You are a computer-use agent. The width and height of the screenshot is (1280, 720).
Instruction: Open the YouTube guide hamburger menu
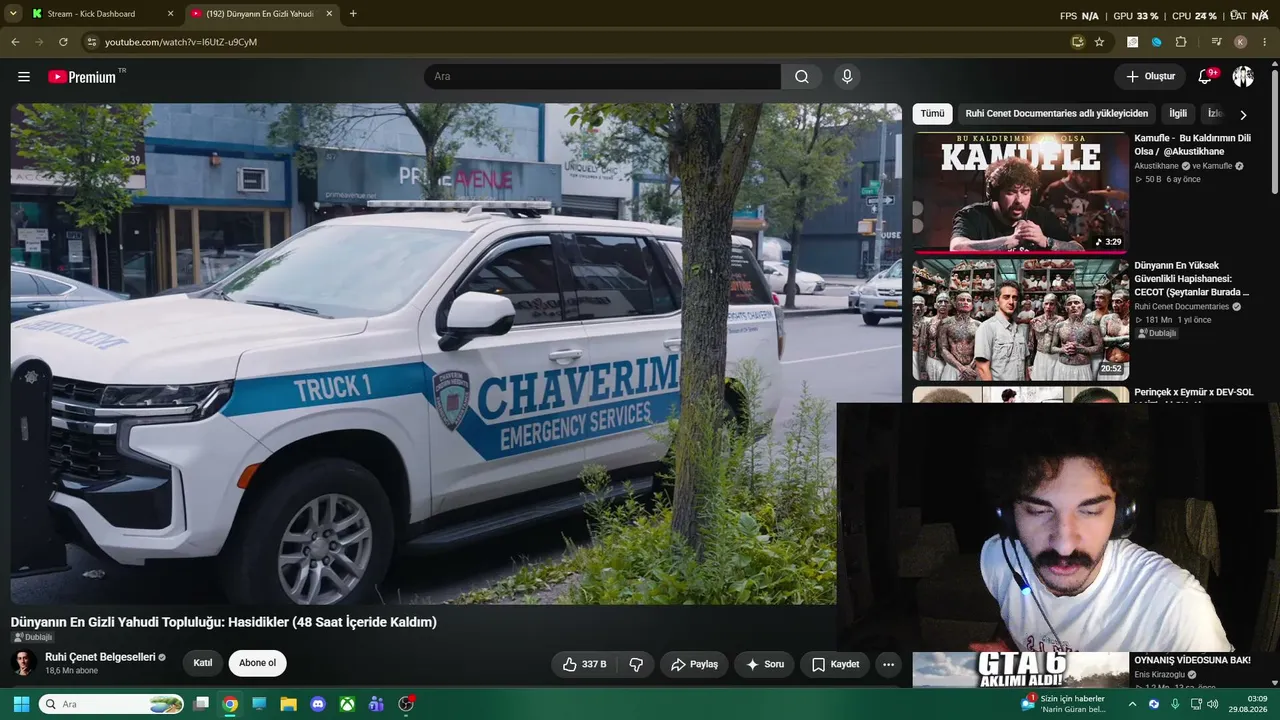[x=24, y=77]
